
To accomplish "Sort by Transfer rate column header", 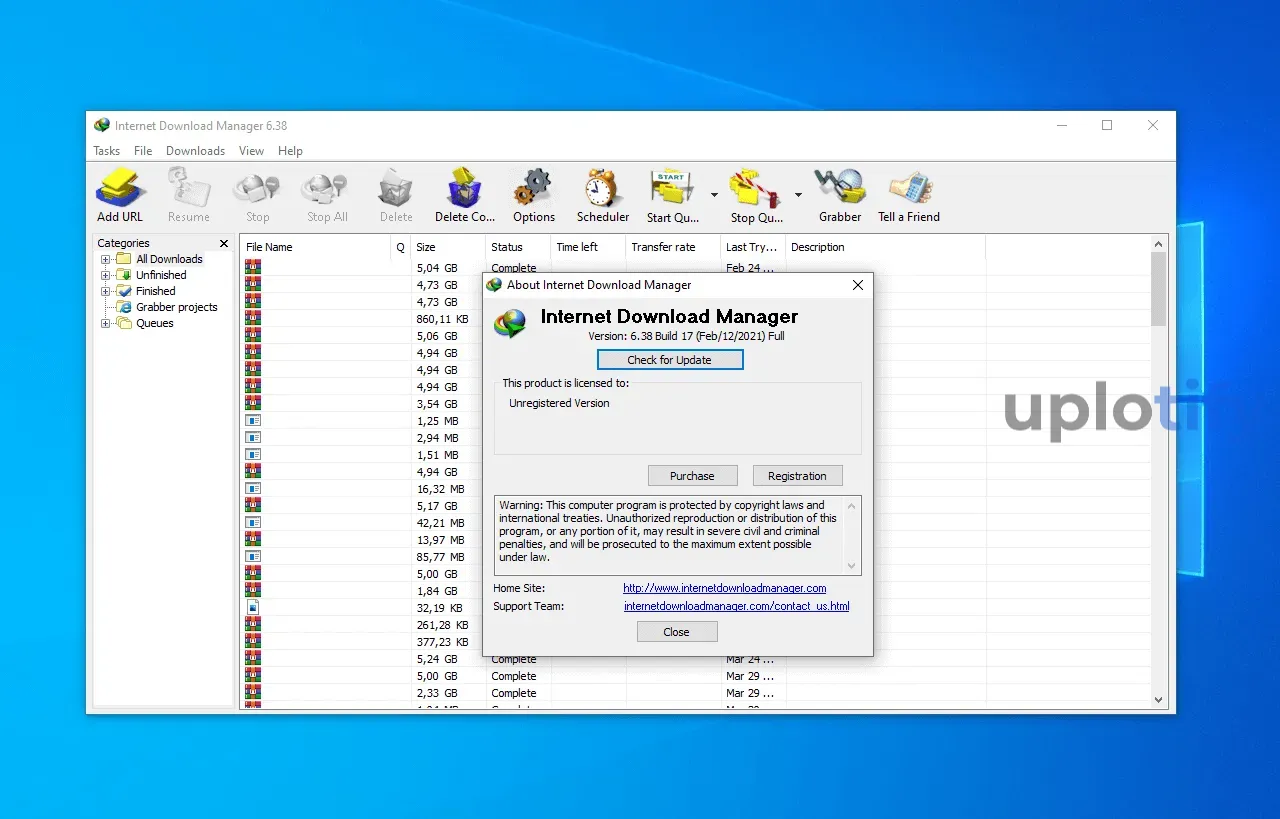I will 673,247.
